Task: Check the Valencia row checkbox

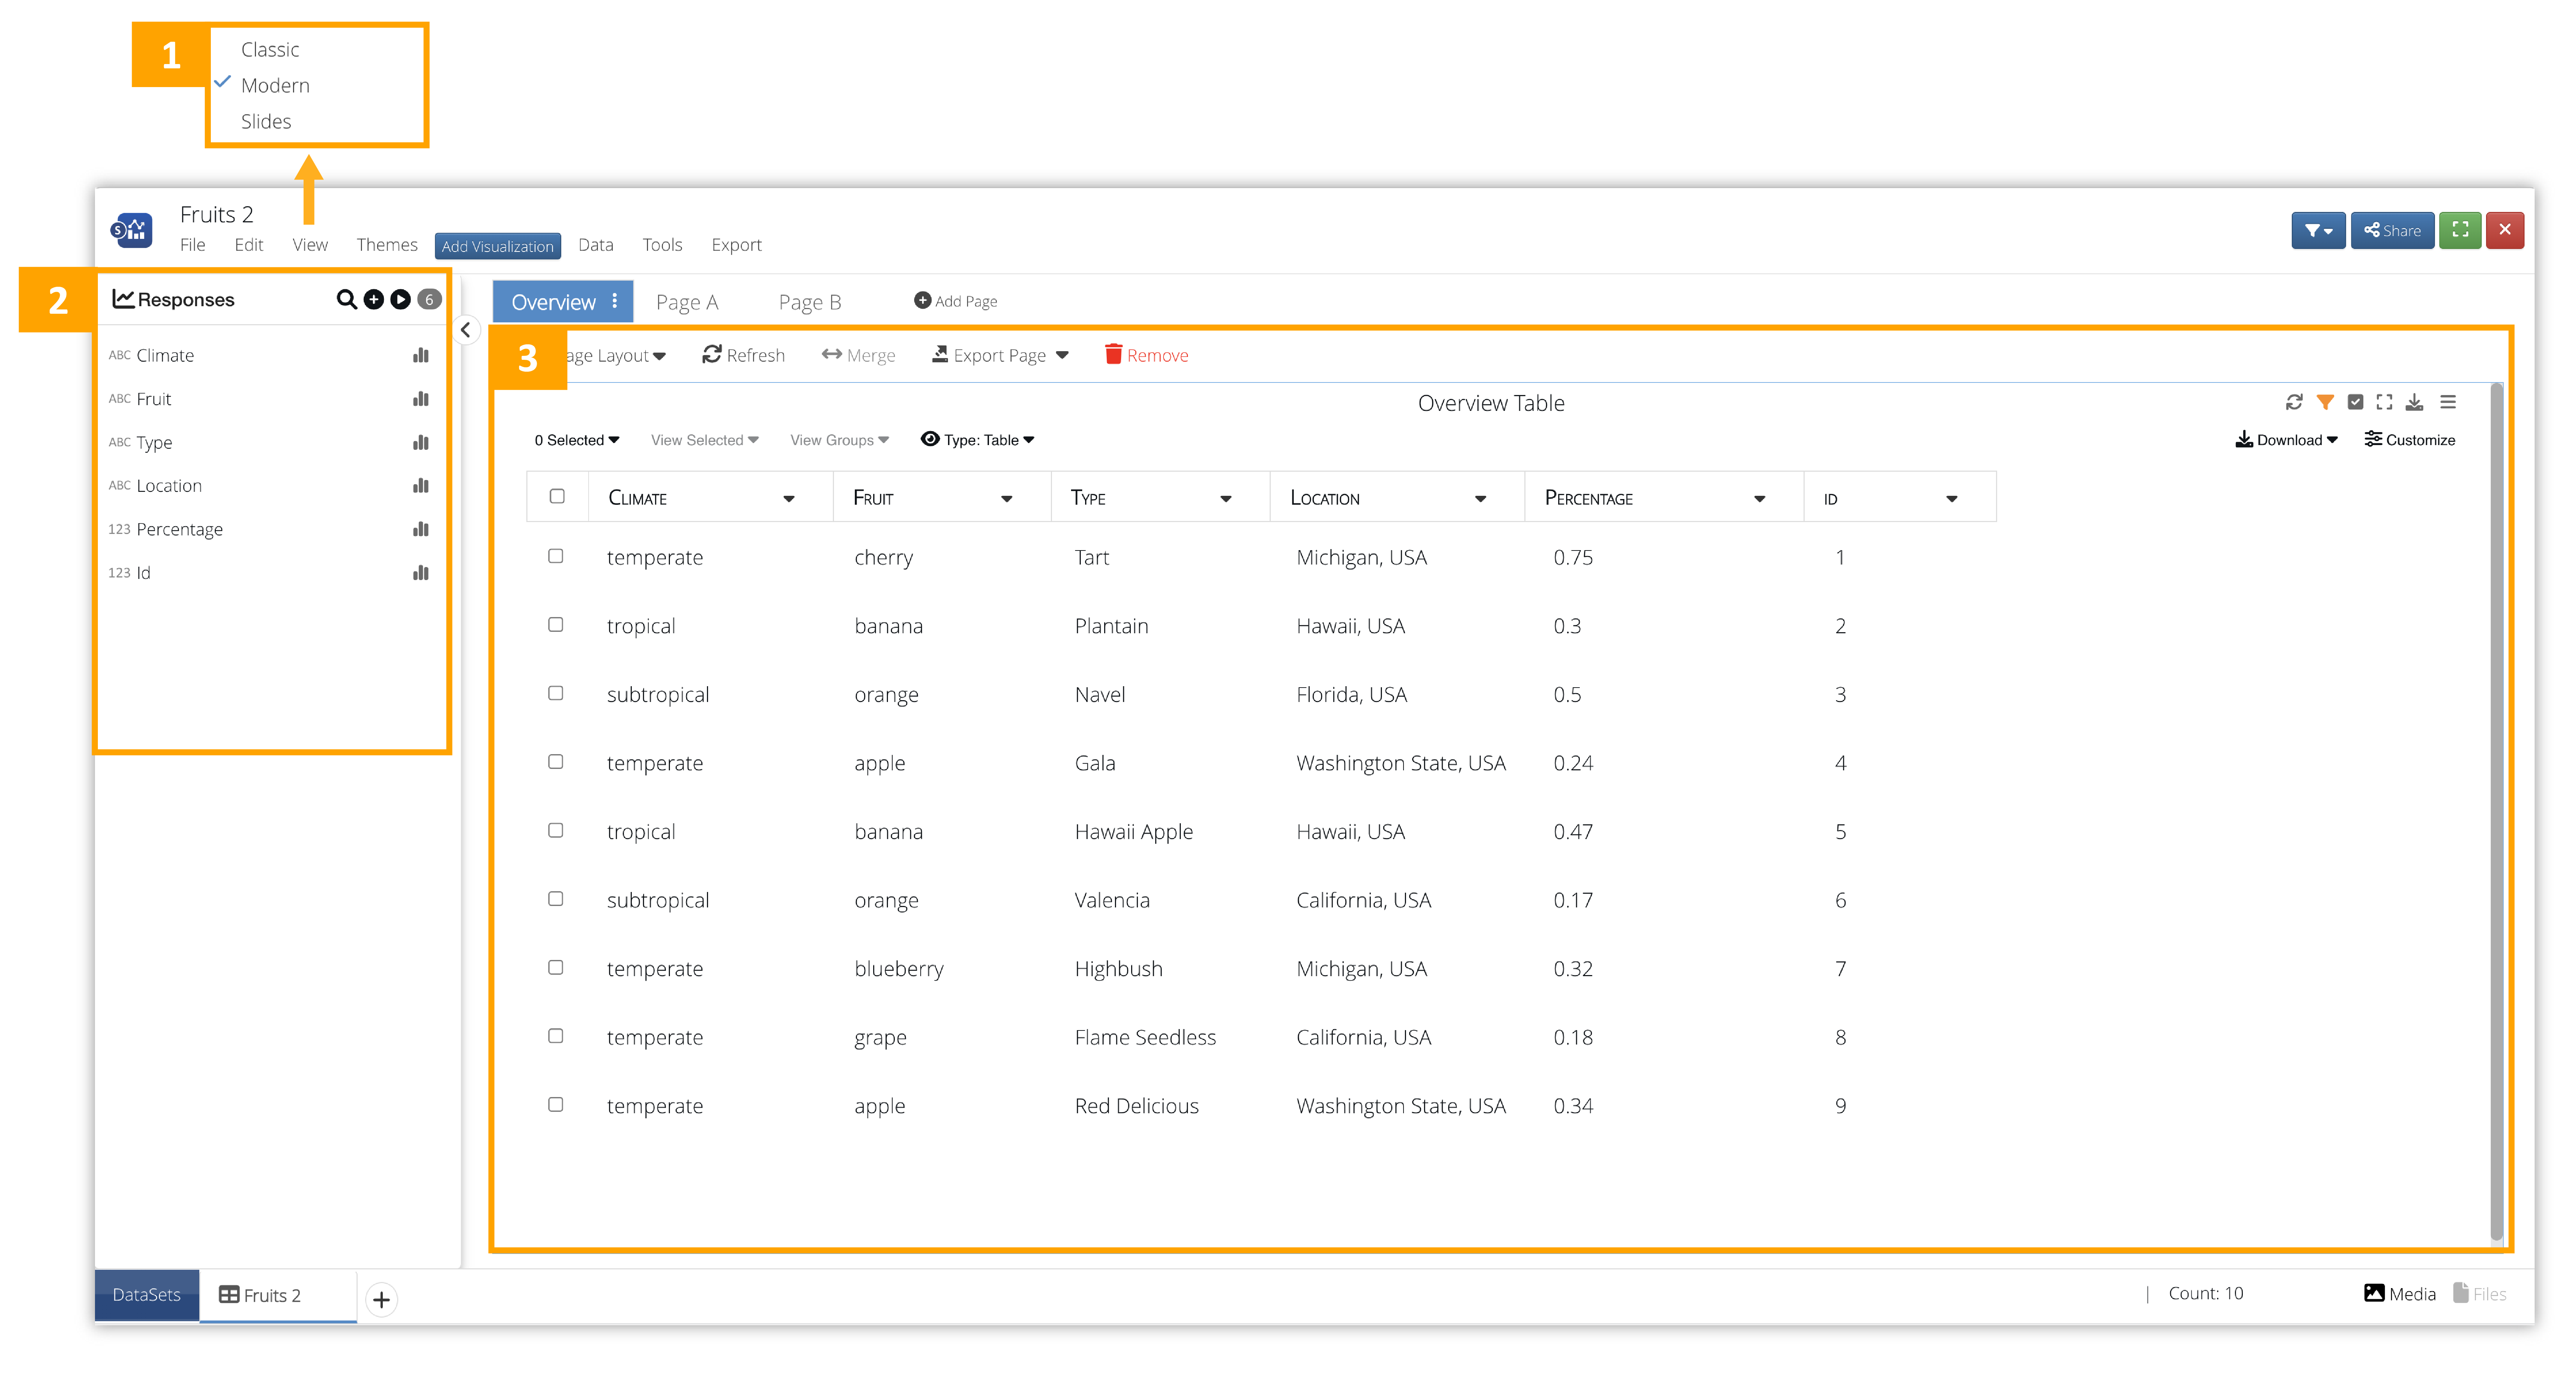Action: click(x=556, y=899)
